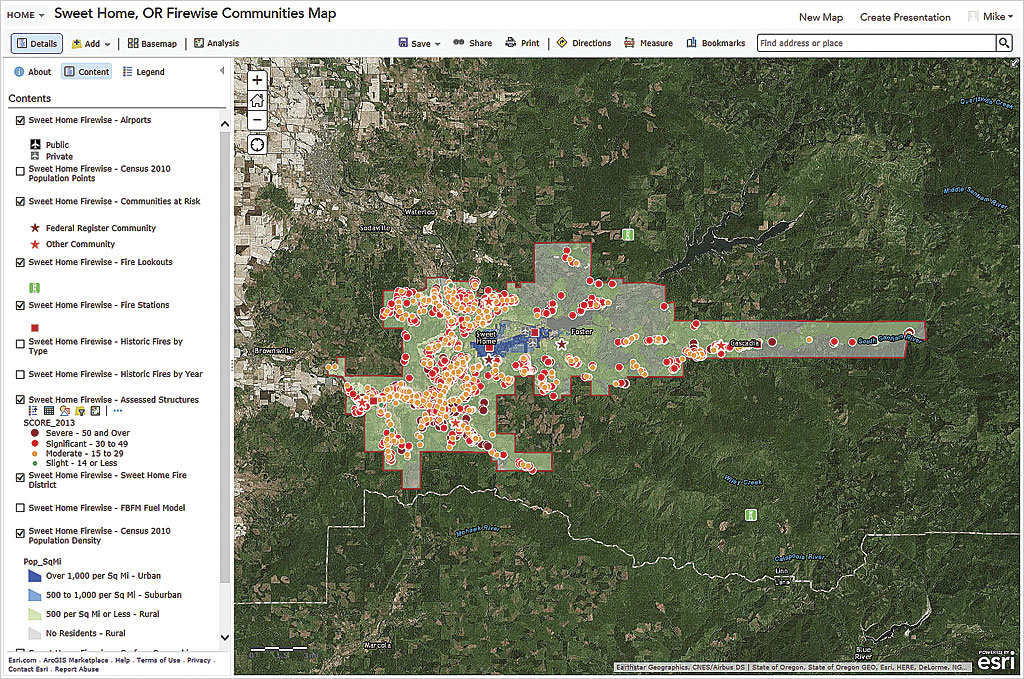The image size is (1024, 679).
Task: Open the Privacy footer link
Action: [199, 660]
